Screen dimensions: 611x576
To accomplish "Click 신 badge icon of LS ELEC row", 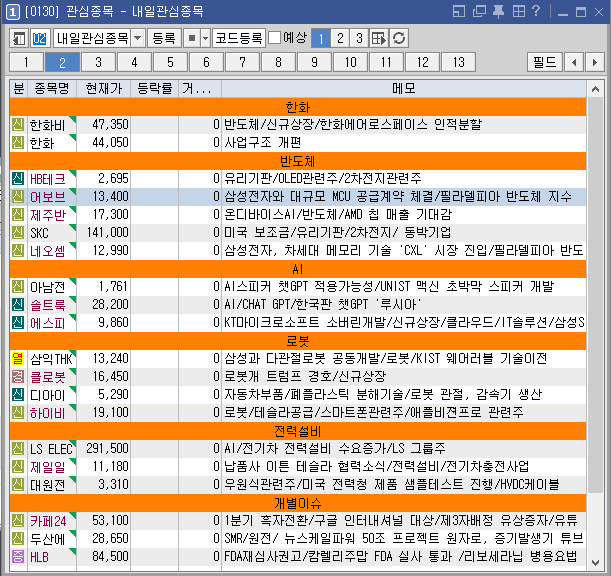I will (18, 449).
